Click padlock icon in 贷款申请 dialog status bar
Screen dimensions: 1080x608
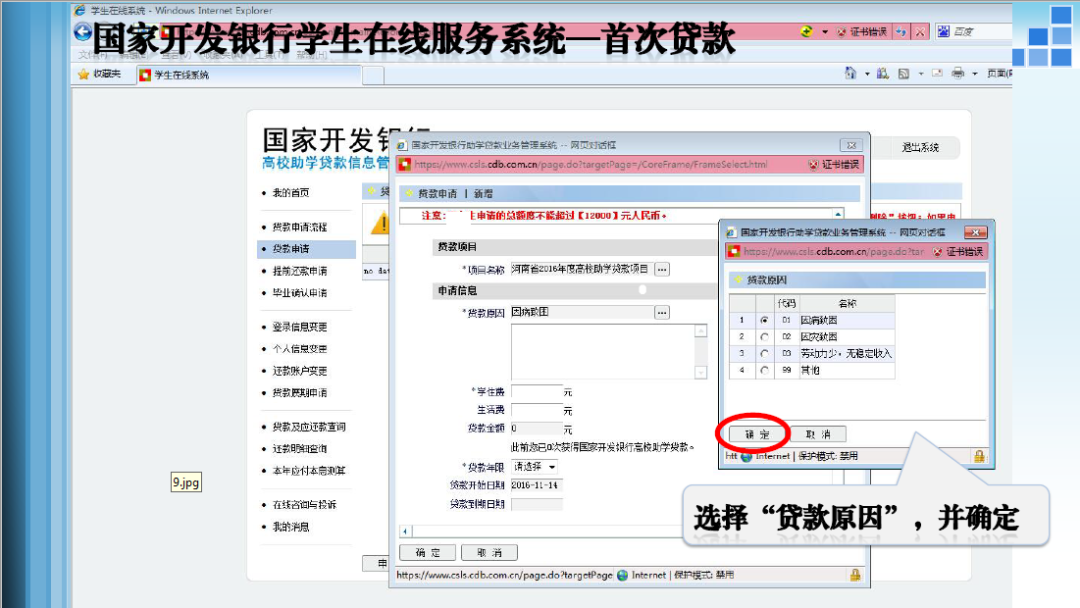pyautogui.click(x=855, y=575)
